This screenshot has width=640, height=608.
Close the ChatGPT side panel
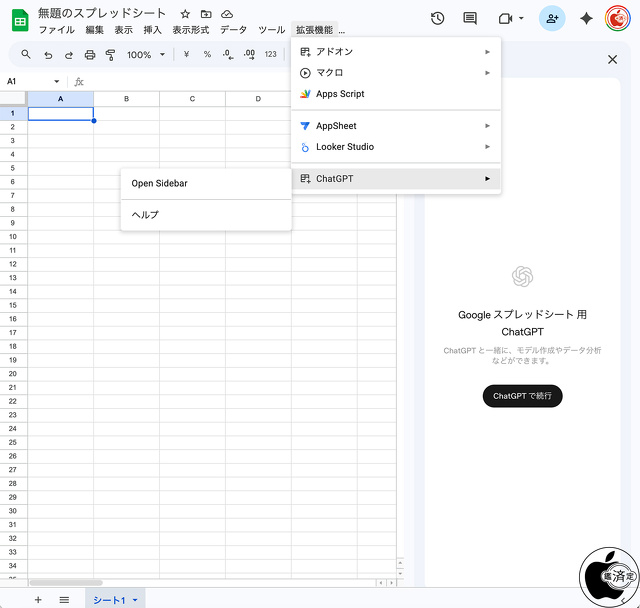612,60
